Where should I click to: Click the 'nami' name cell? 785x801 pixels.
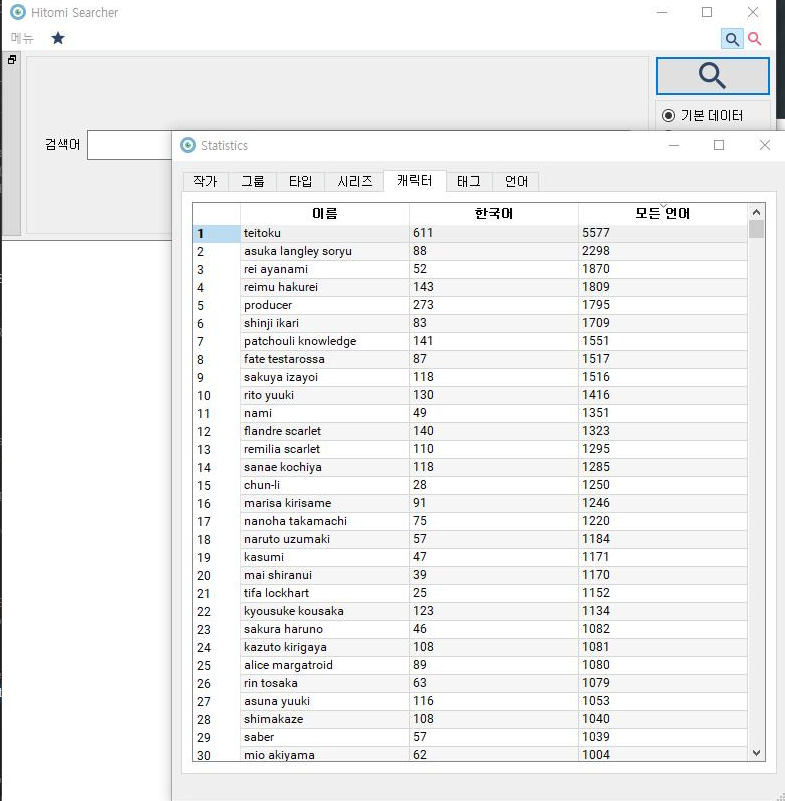pyautogui.click(x=325, y=413)
